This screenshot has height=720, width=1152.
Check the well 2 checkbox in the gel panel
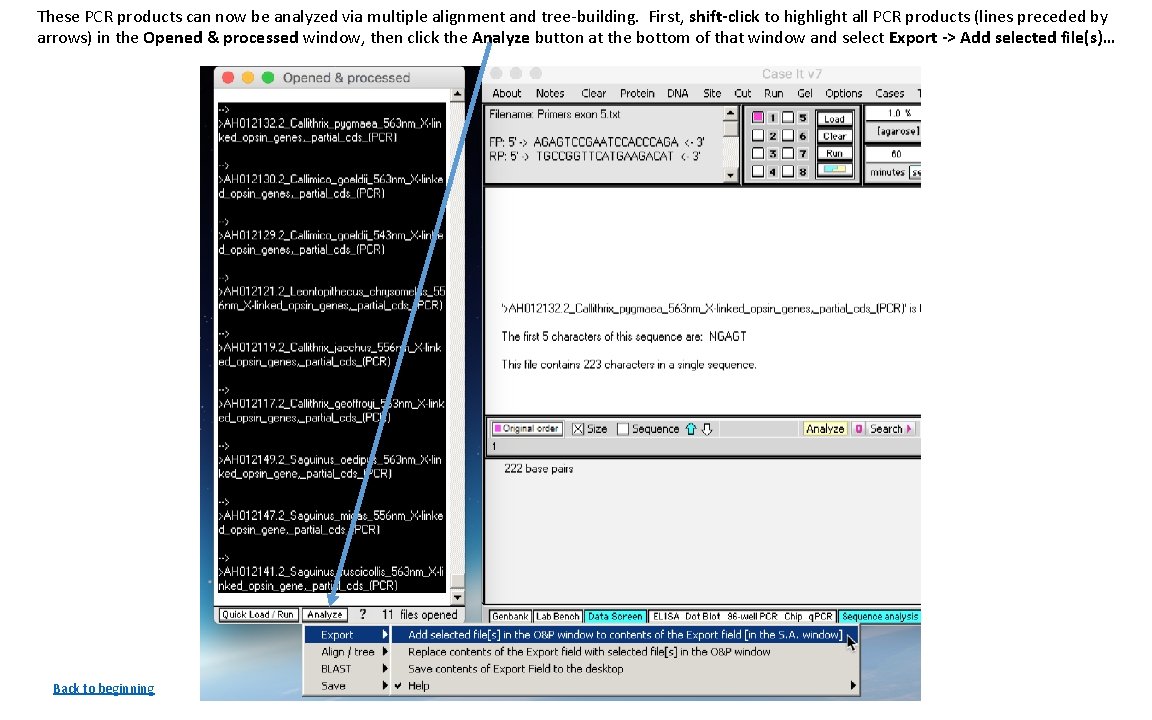point(758,136)
